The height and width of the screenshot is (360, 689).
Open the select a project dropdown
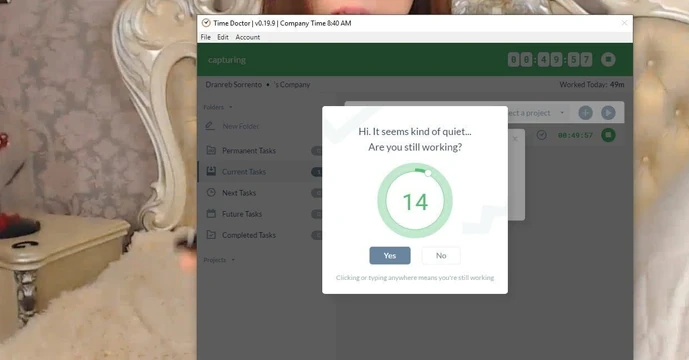[536, 113]
